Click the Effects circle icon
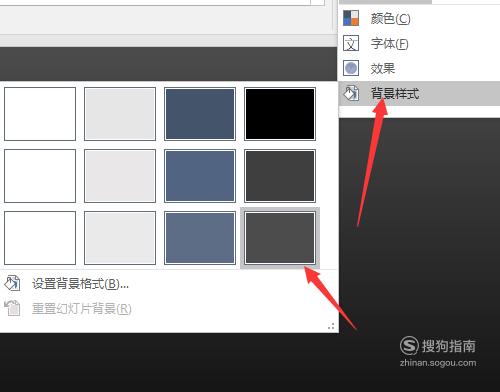Viewport: 500px width, 392px height. point(351,68)
